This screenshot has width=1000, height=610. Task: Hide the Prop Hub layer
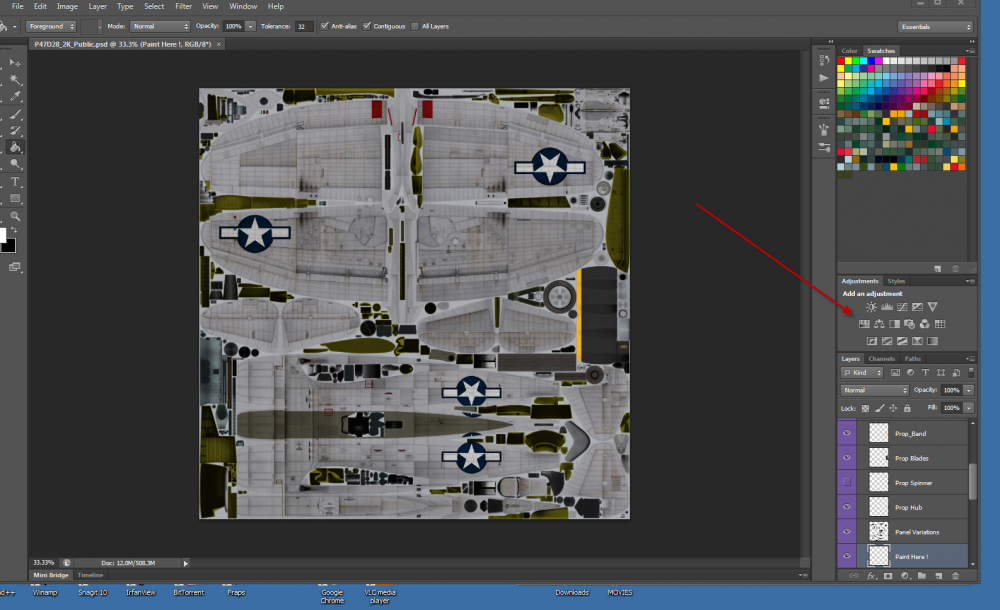click(x=847, y=507)
